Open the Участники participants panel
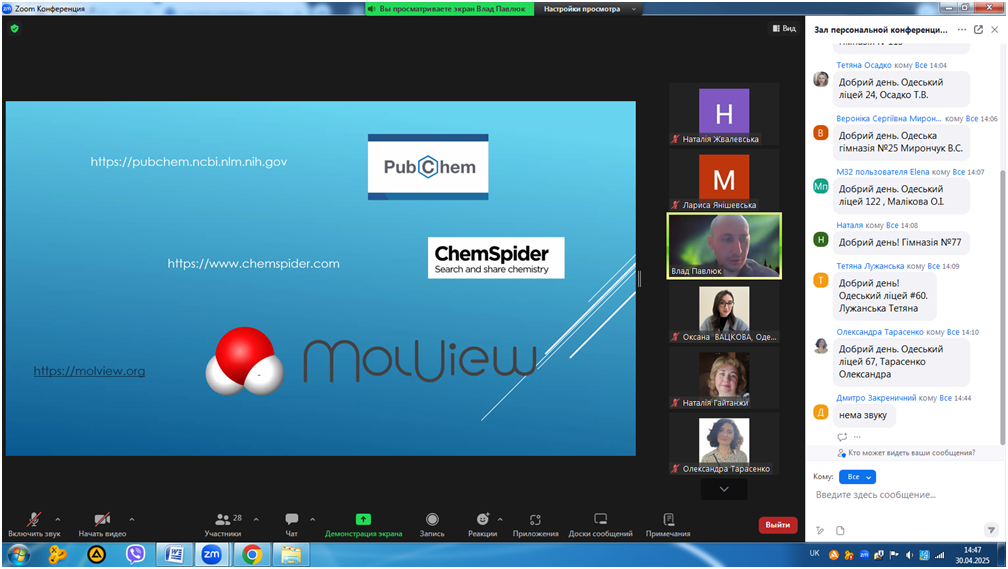 pyautogui.click(x=223, y=524)
